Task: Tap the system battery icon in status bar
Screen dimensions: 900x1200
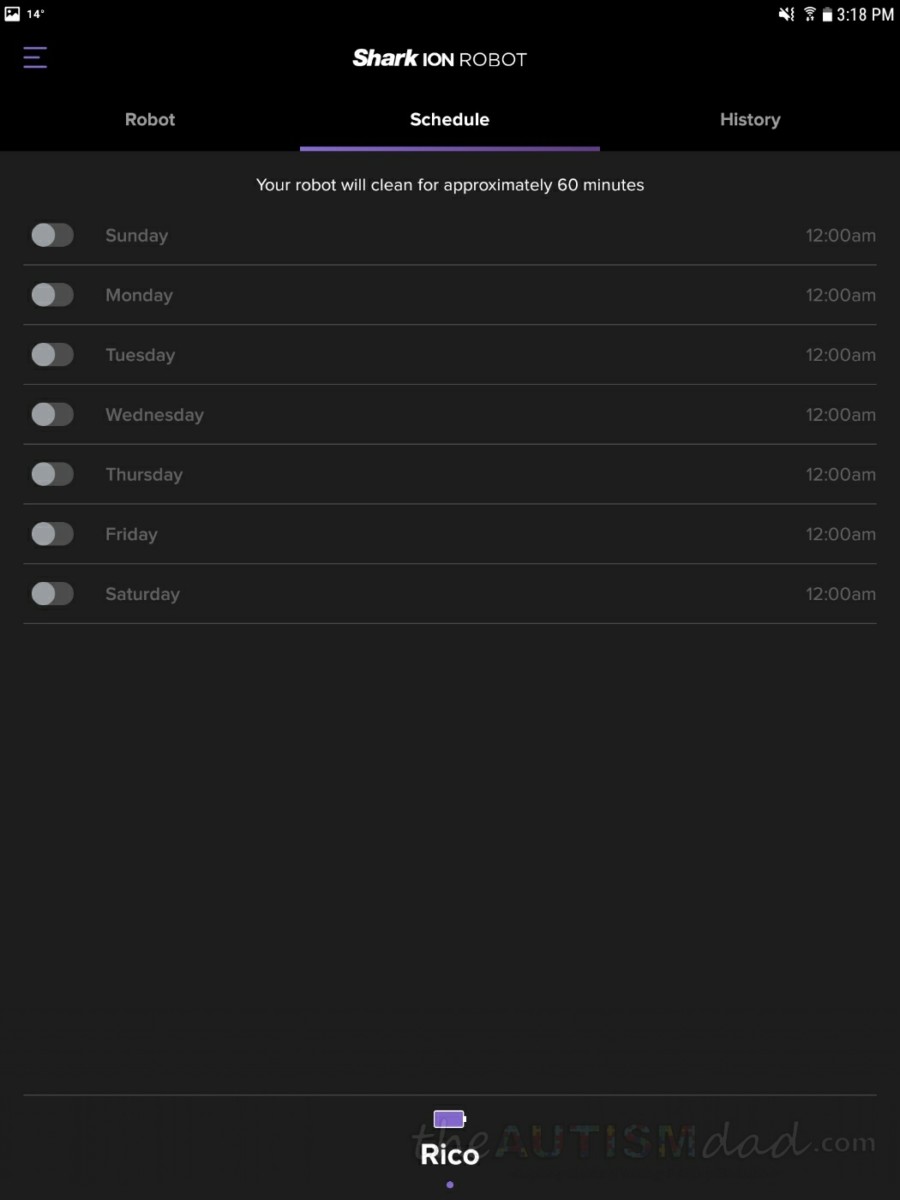Action: [827, 14]
